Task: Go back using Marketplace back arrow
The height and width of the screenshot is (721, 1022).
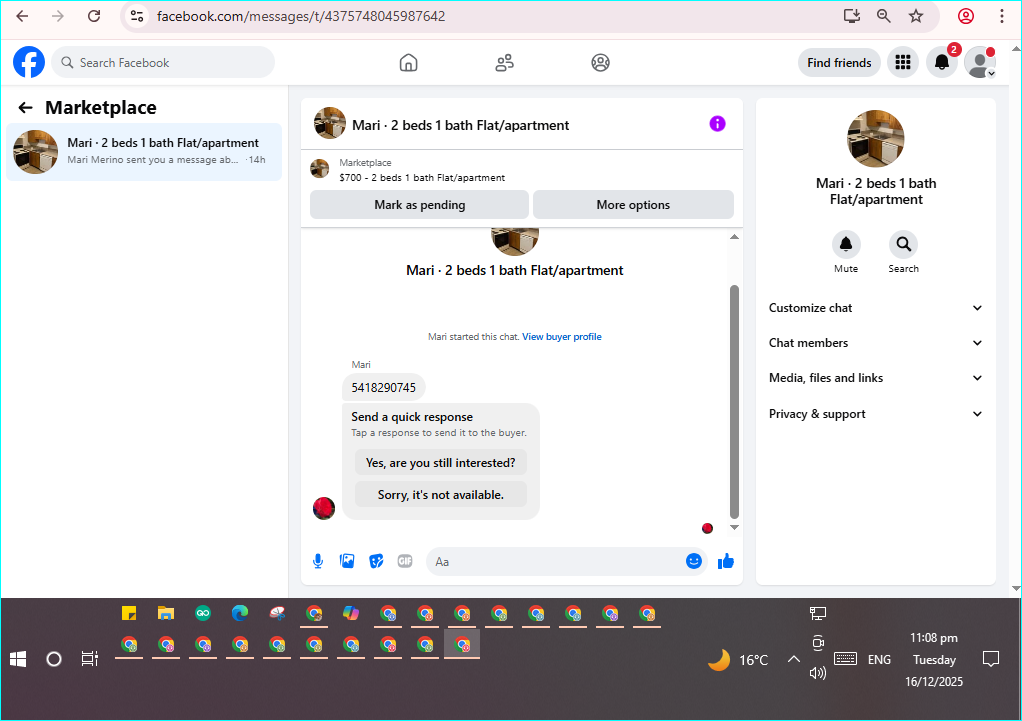Action: 25,108
